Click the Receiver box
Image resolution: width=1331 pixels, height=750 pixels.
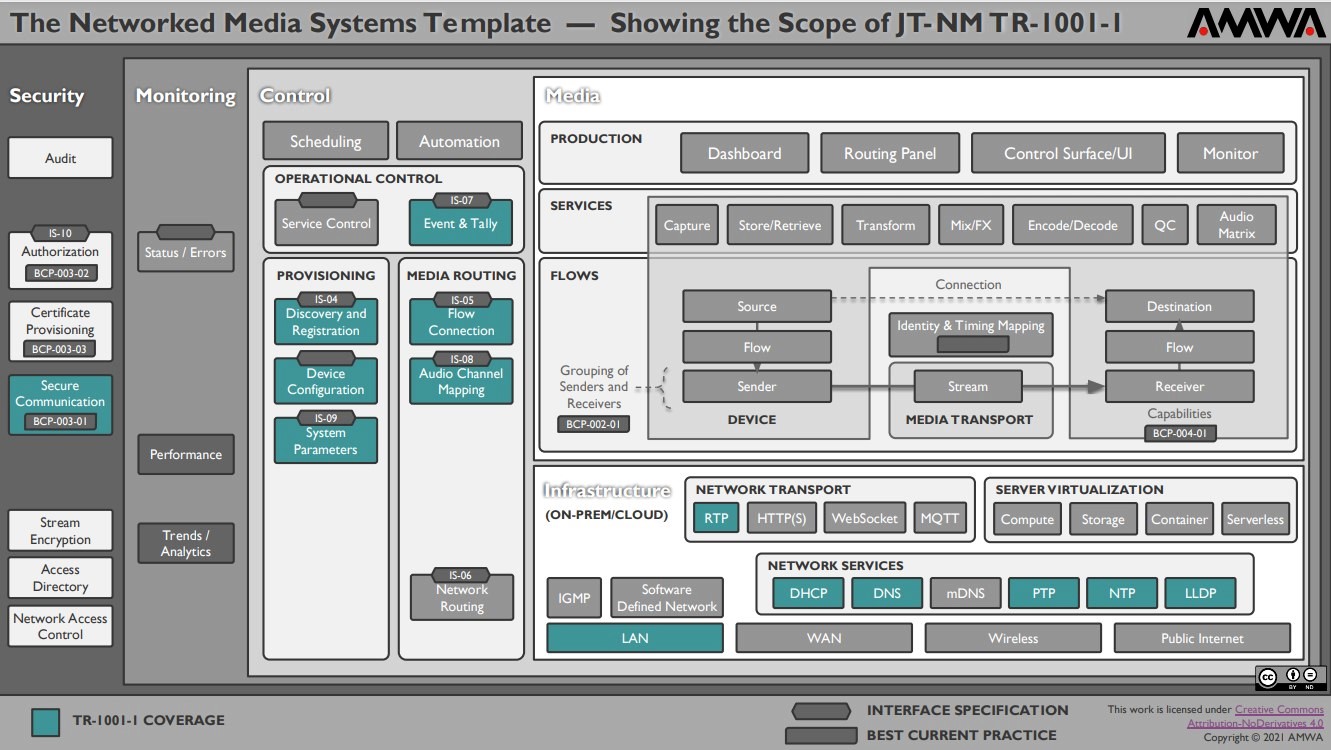(1179, 386)
